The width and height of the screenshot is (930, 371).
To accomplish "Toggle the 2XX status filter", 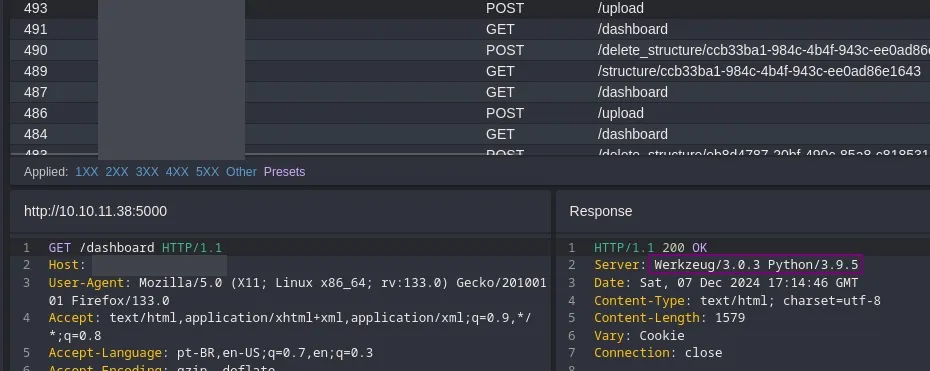I will (117, 172).
